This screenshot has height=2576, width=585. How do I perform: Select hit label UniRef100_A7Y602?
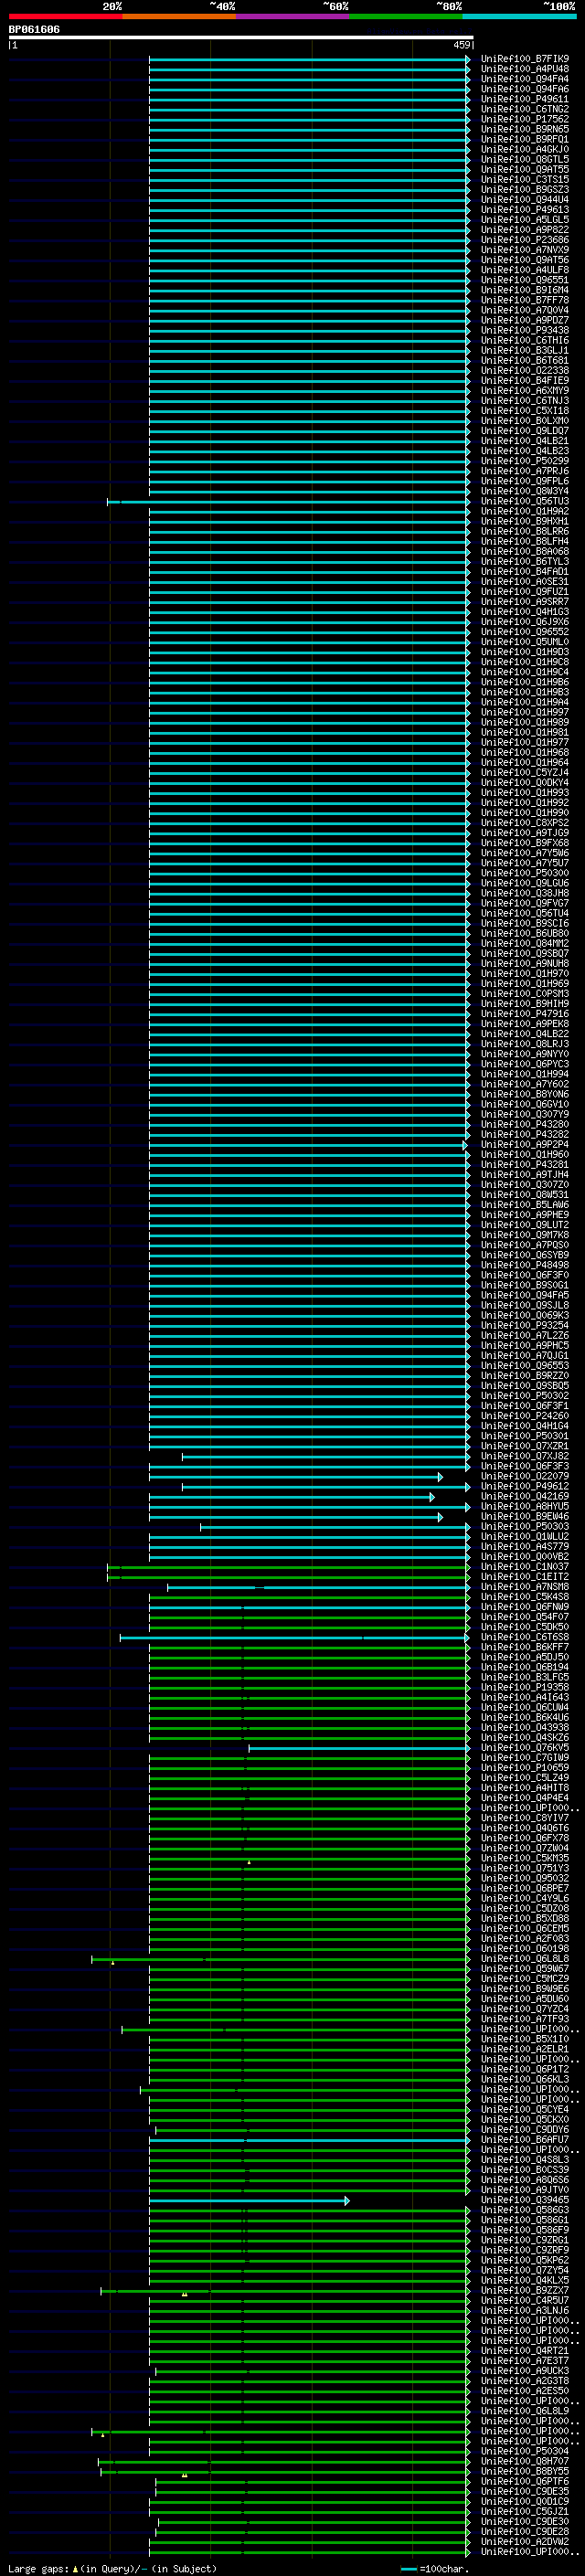525,1084
